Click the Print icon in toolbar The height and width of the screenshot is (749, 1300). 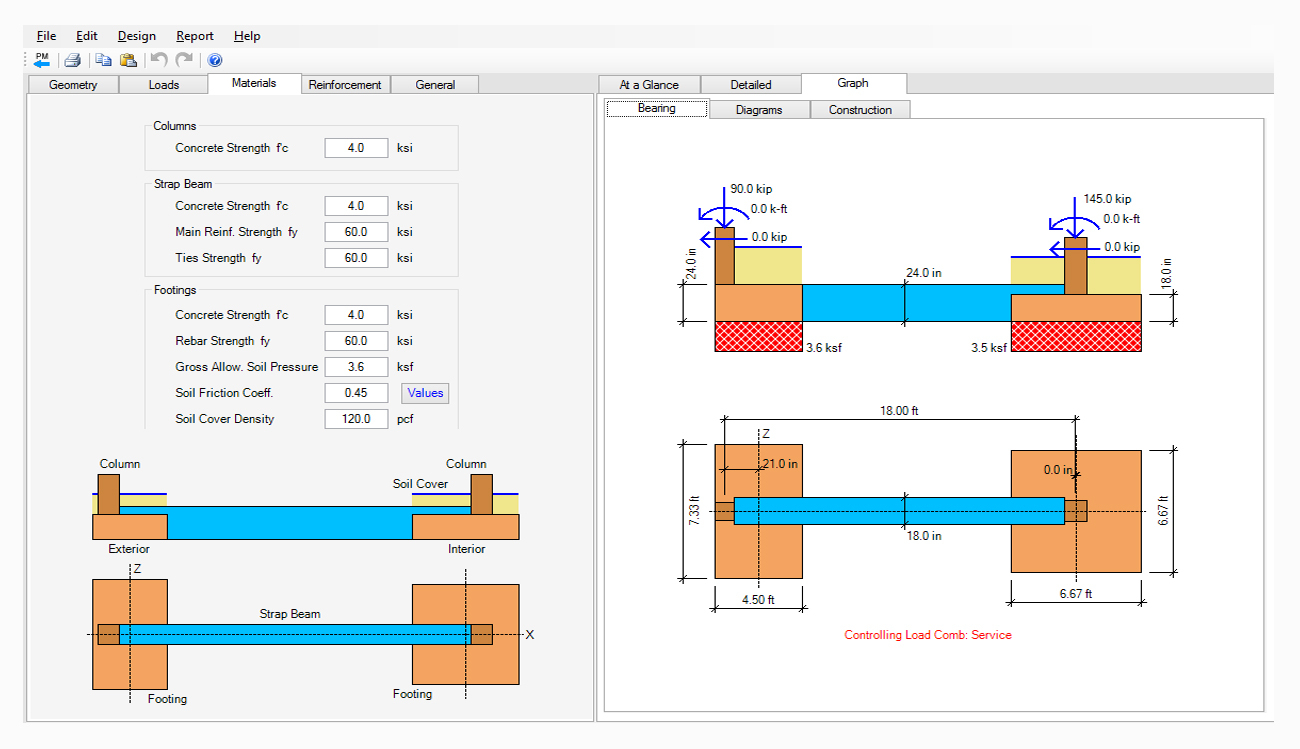[73, 60]
